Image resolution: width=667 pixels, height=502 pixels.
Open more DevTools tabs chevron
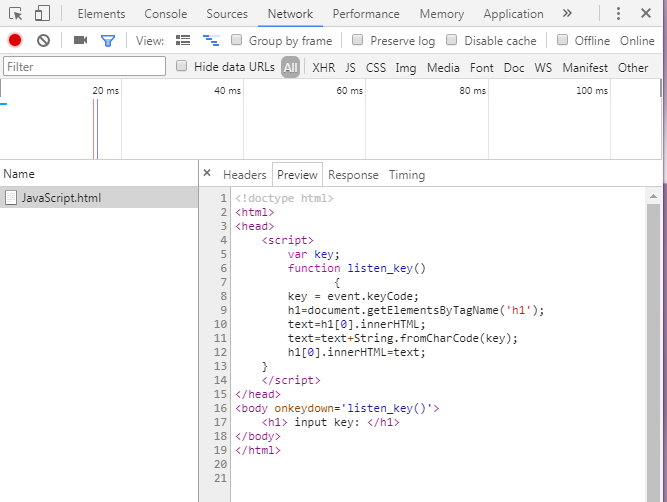click(x=567, y=14)
